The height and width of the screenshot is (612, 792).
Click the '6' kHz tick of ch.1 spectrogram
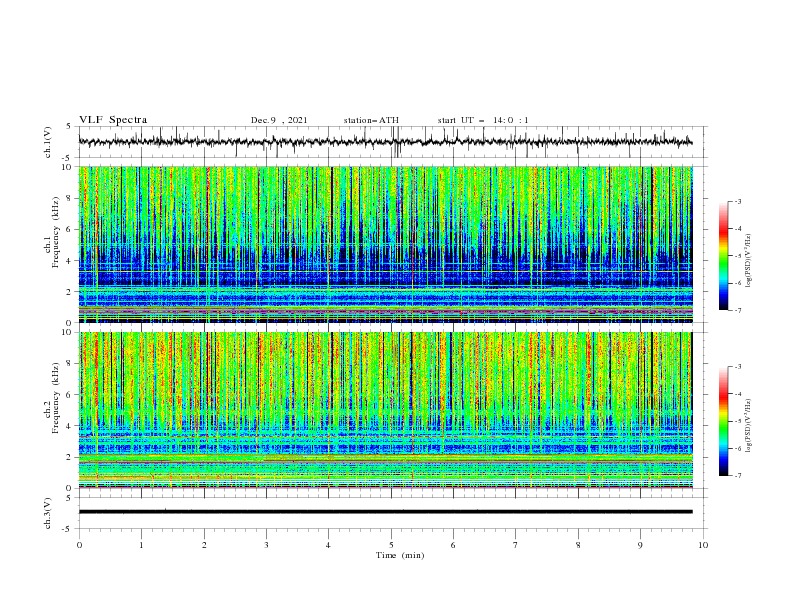pos(70,229)
